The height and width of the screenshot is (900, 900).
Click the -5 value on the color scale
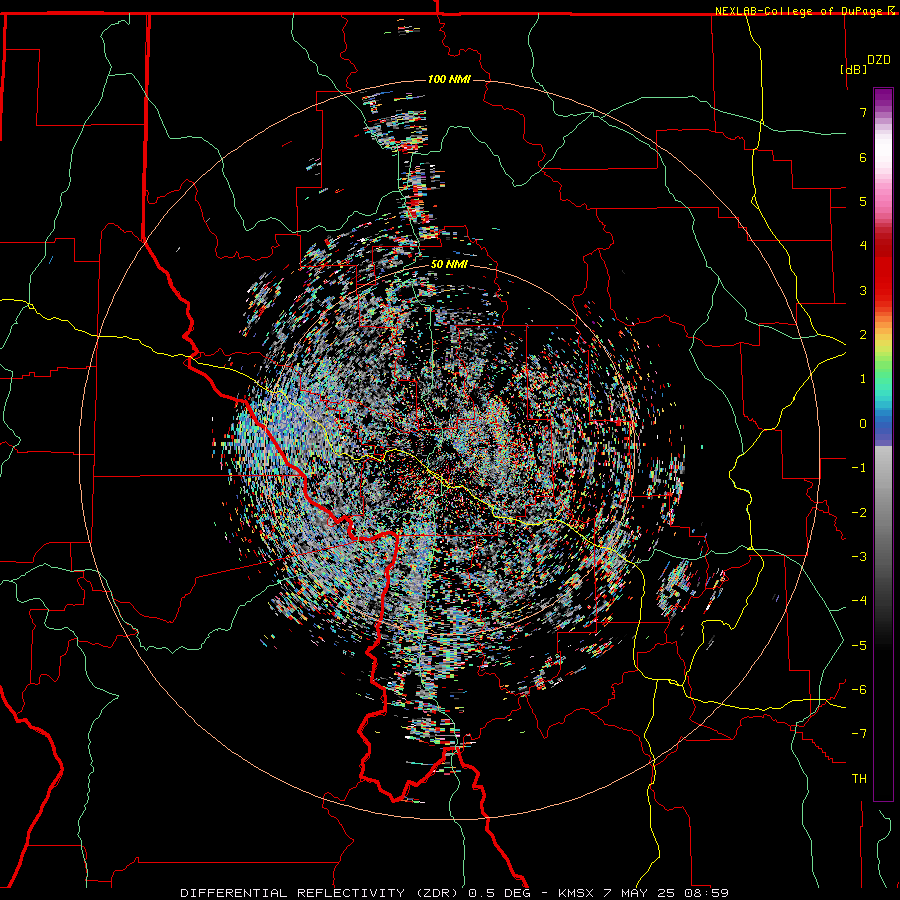click(x=859, y=645)
